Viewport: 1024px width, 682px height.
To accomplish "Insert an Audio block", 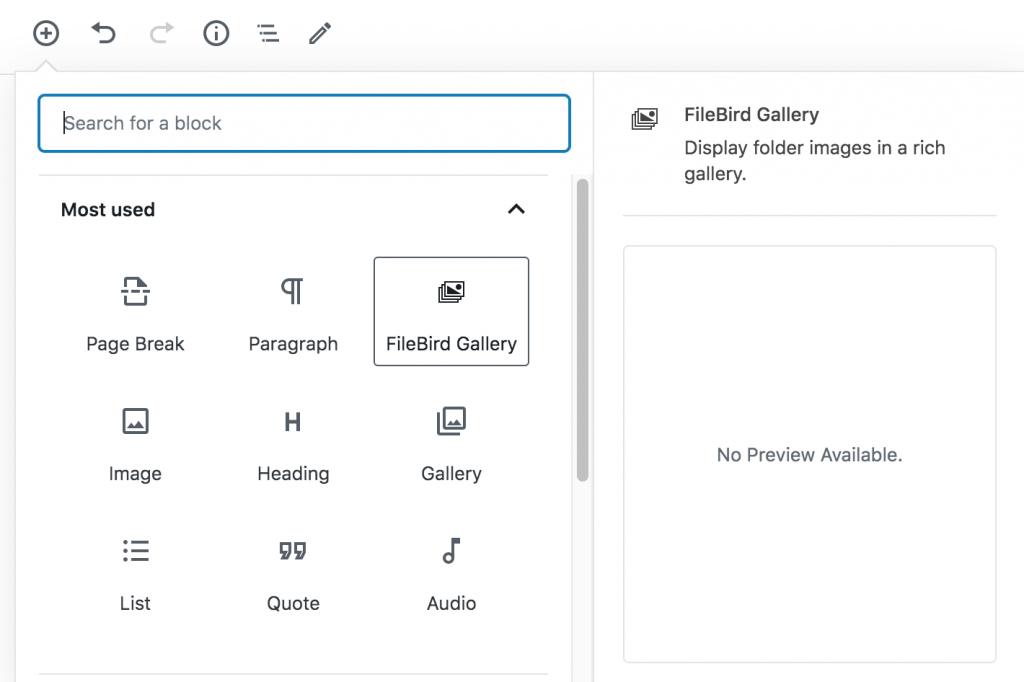I will coord(451,572).
